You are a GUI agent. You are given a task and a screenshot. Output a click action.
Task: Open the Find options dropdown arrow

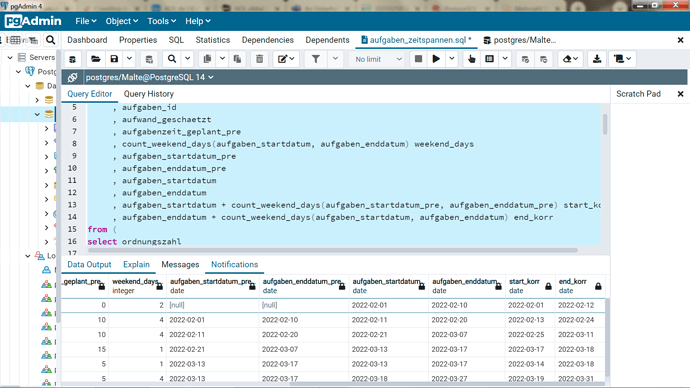[187, 59]
